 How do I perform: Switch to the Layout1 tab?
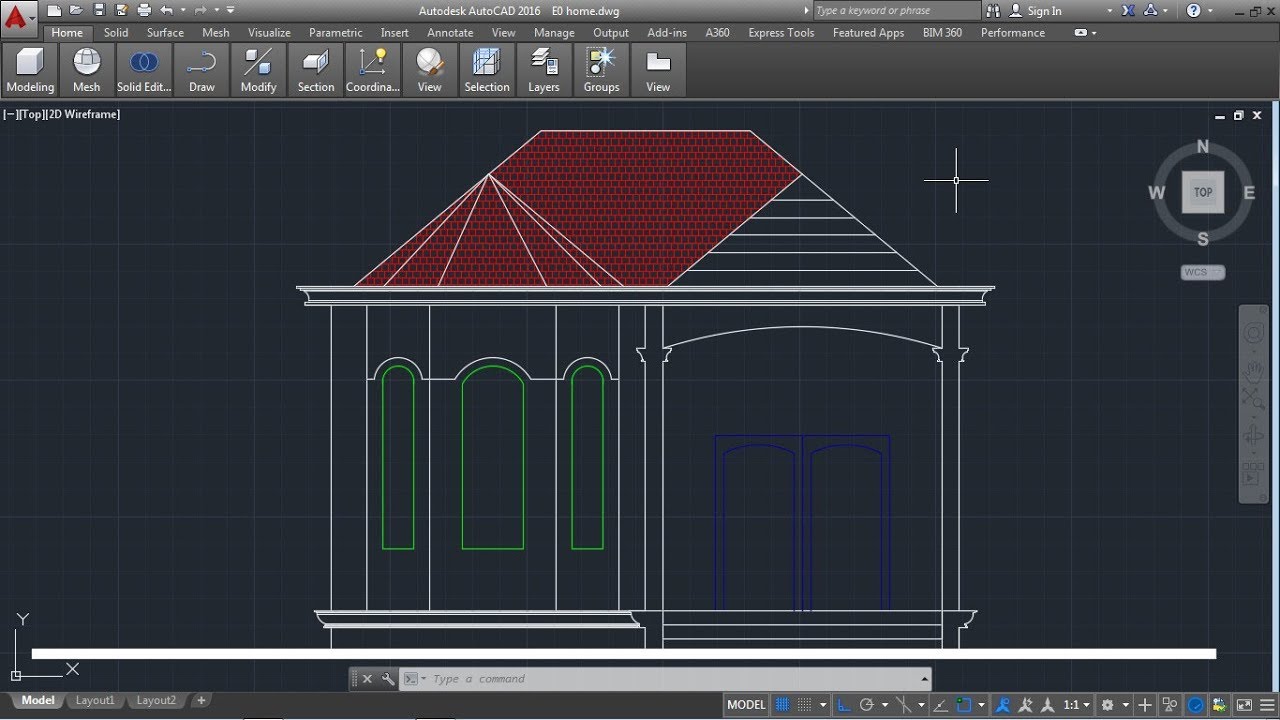click(95, 701)
